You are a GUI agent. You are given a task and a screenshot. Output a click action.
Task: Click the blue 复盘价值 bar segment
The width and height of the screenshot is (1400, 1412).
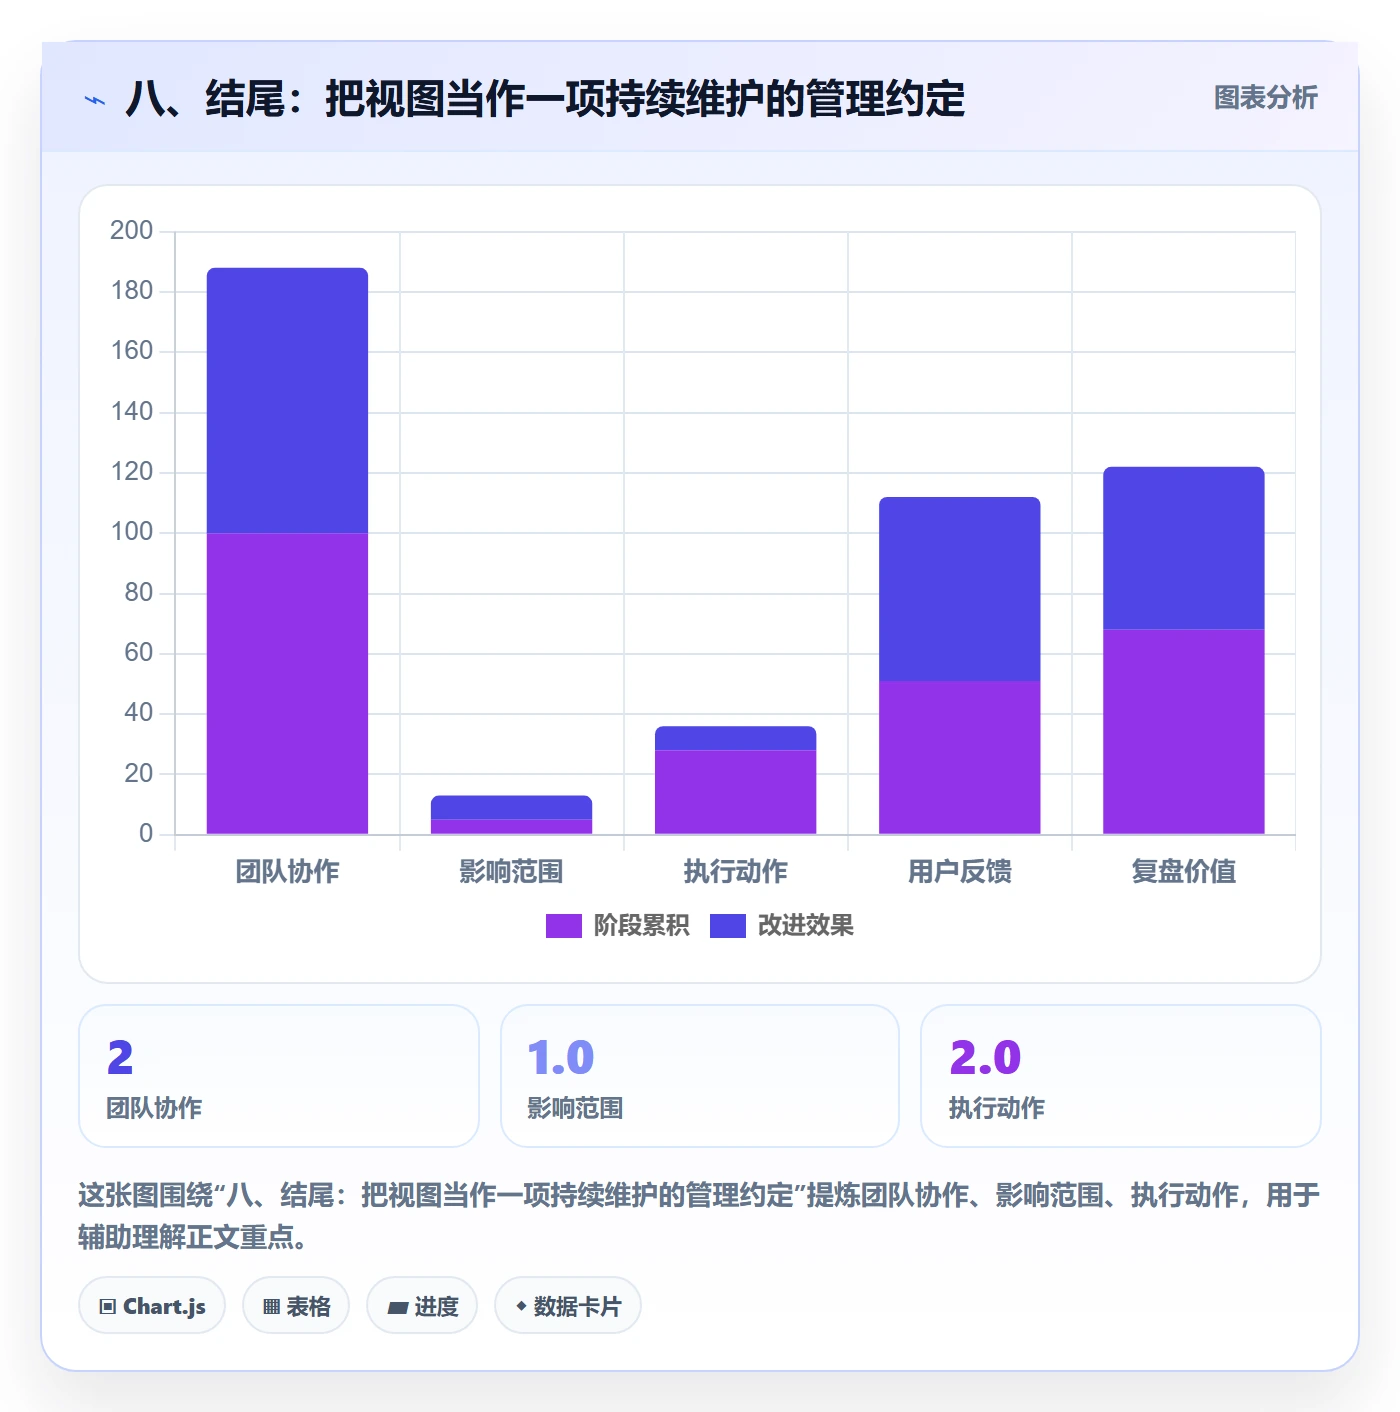pos(1183,548)
